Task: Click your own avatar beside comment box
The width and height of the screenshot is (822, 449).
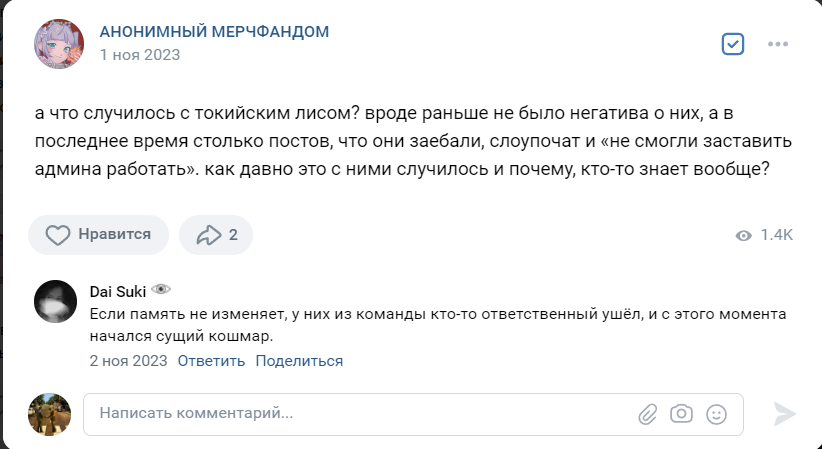Action: point(49,414)
